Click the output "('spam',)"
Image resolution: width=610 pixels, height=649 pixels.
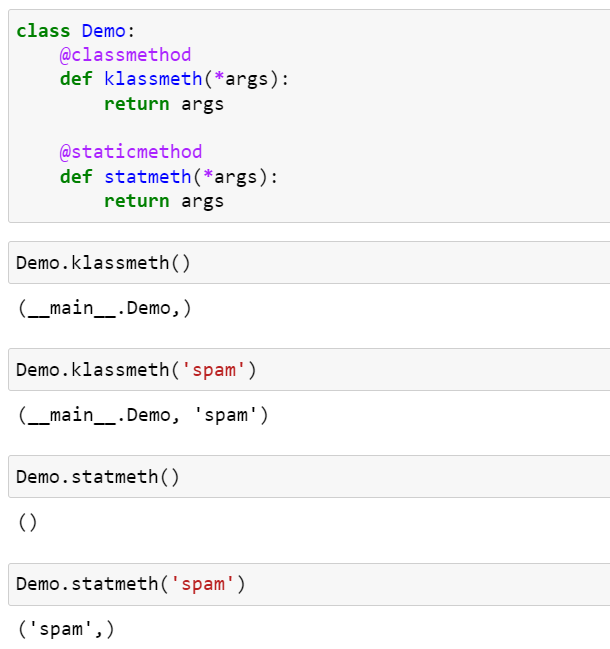tap(66, 630)
